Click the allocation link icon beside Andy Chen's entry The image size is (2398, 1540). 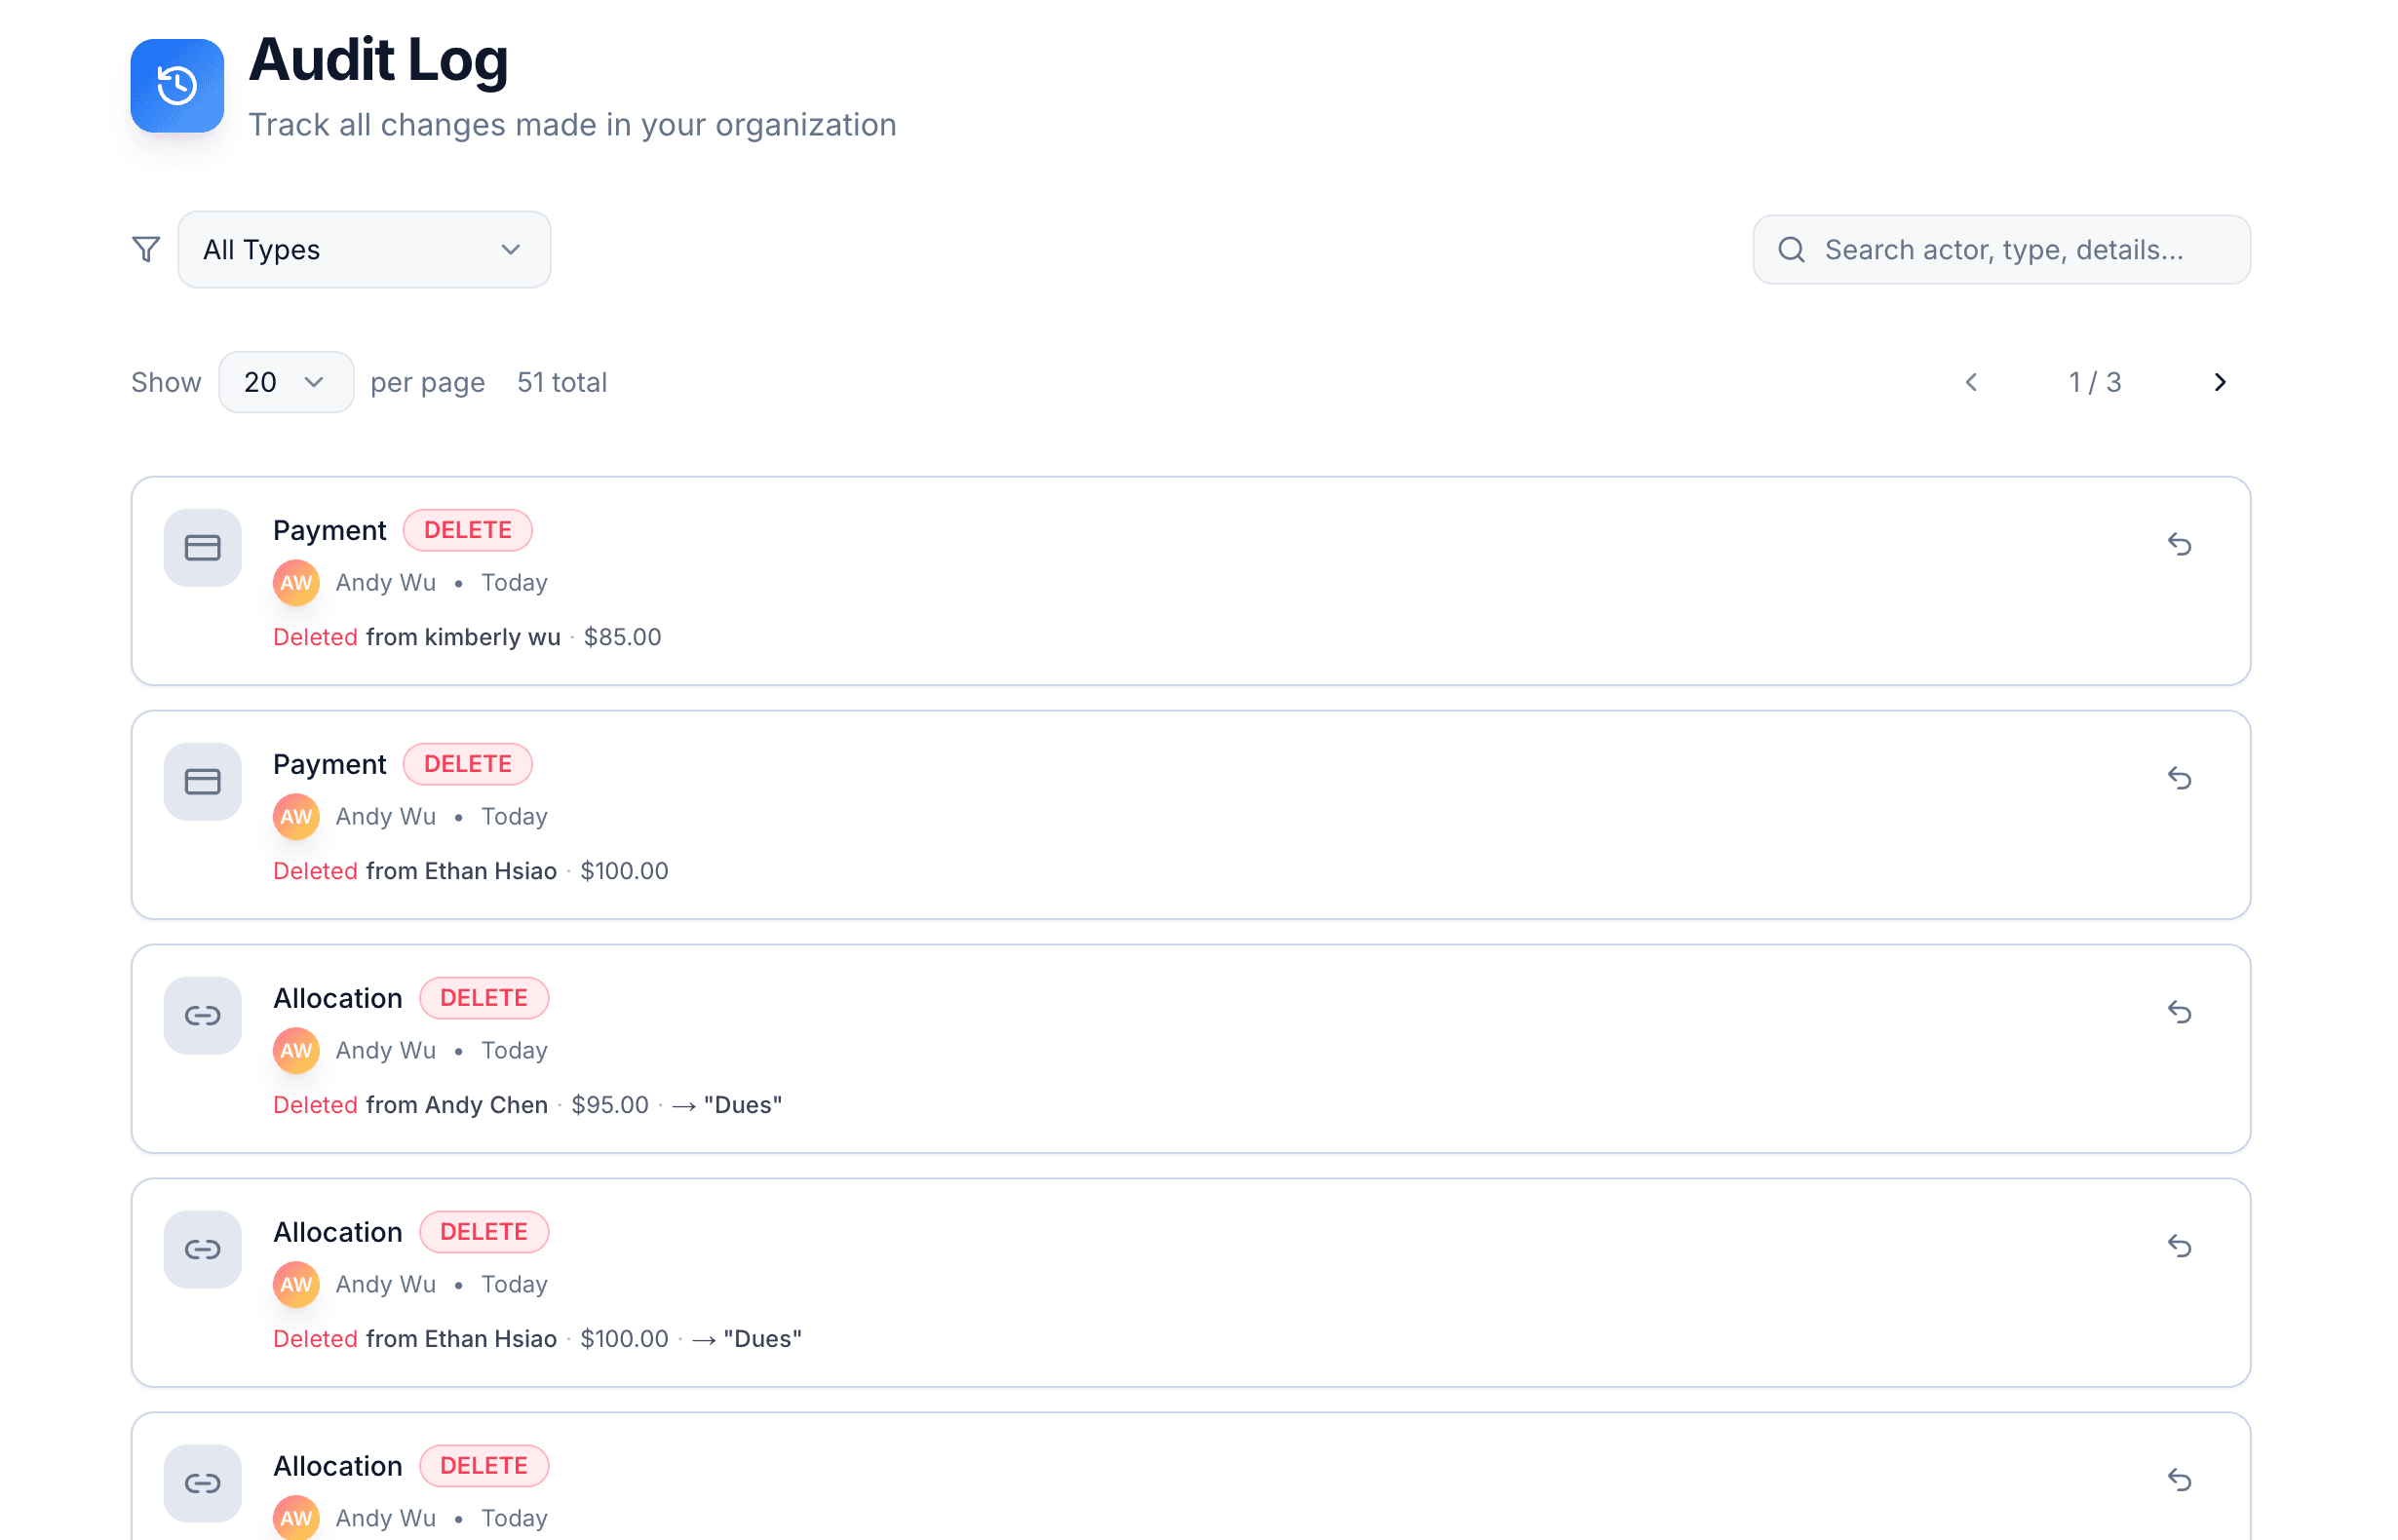click(x=202, y=1015)
